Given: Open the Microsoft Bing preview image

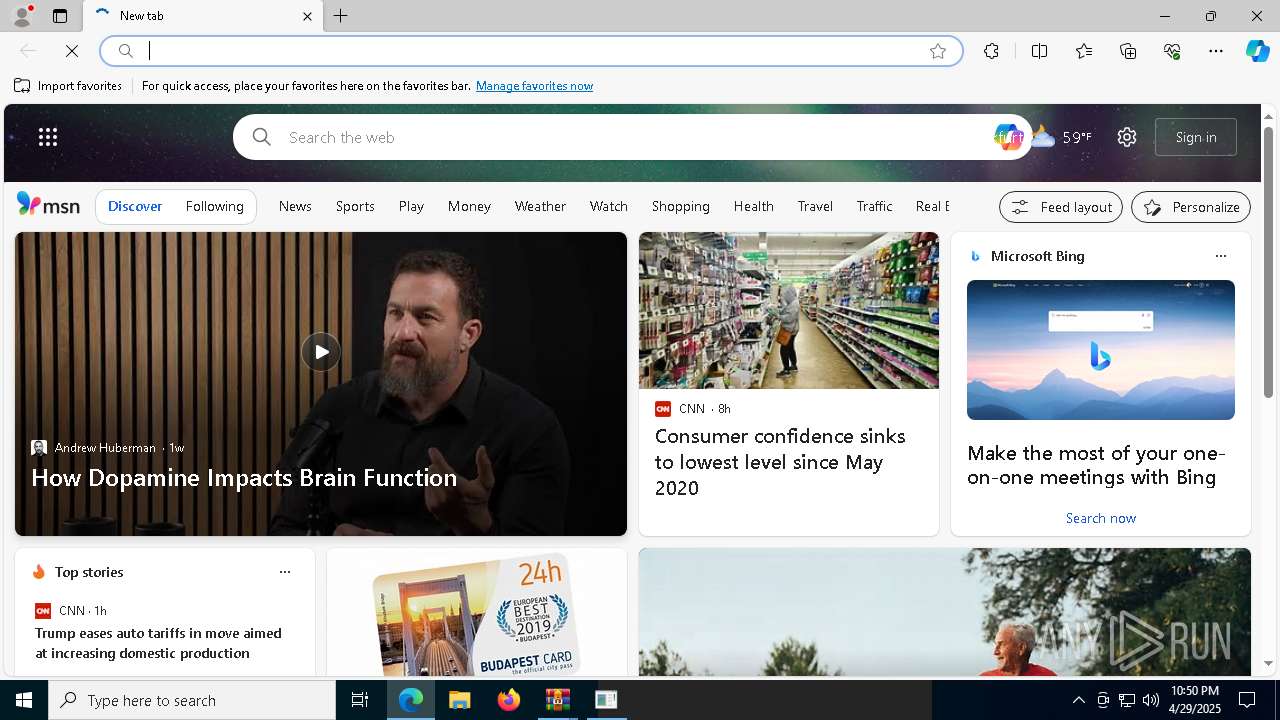Looking at the screenshot, I should point(1101,350).
